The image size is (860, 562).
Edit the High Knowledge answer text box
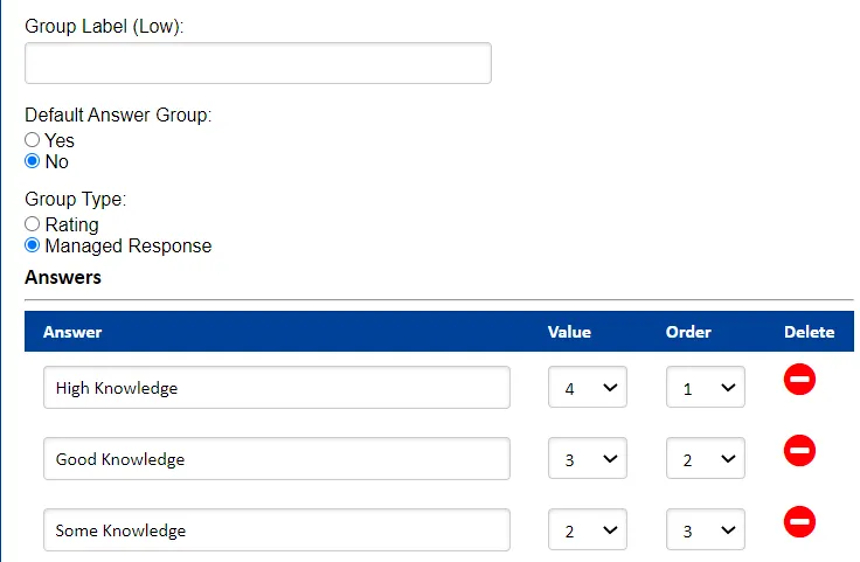click(x=276, y=388)
